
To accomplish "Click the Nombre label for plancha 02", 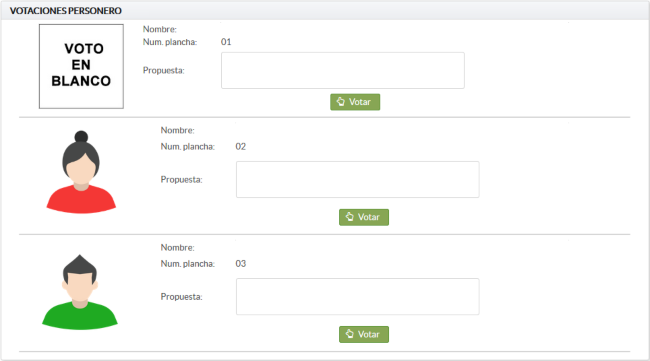I will (x=177, y=131).
